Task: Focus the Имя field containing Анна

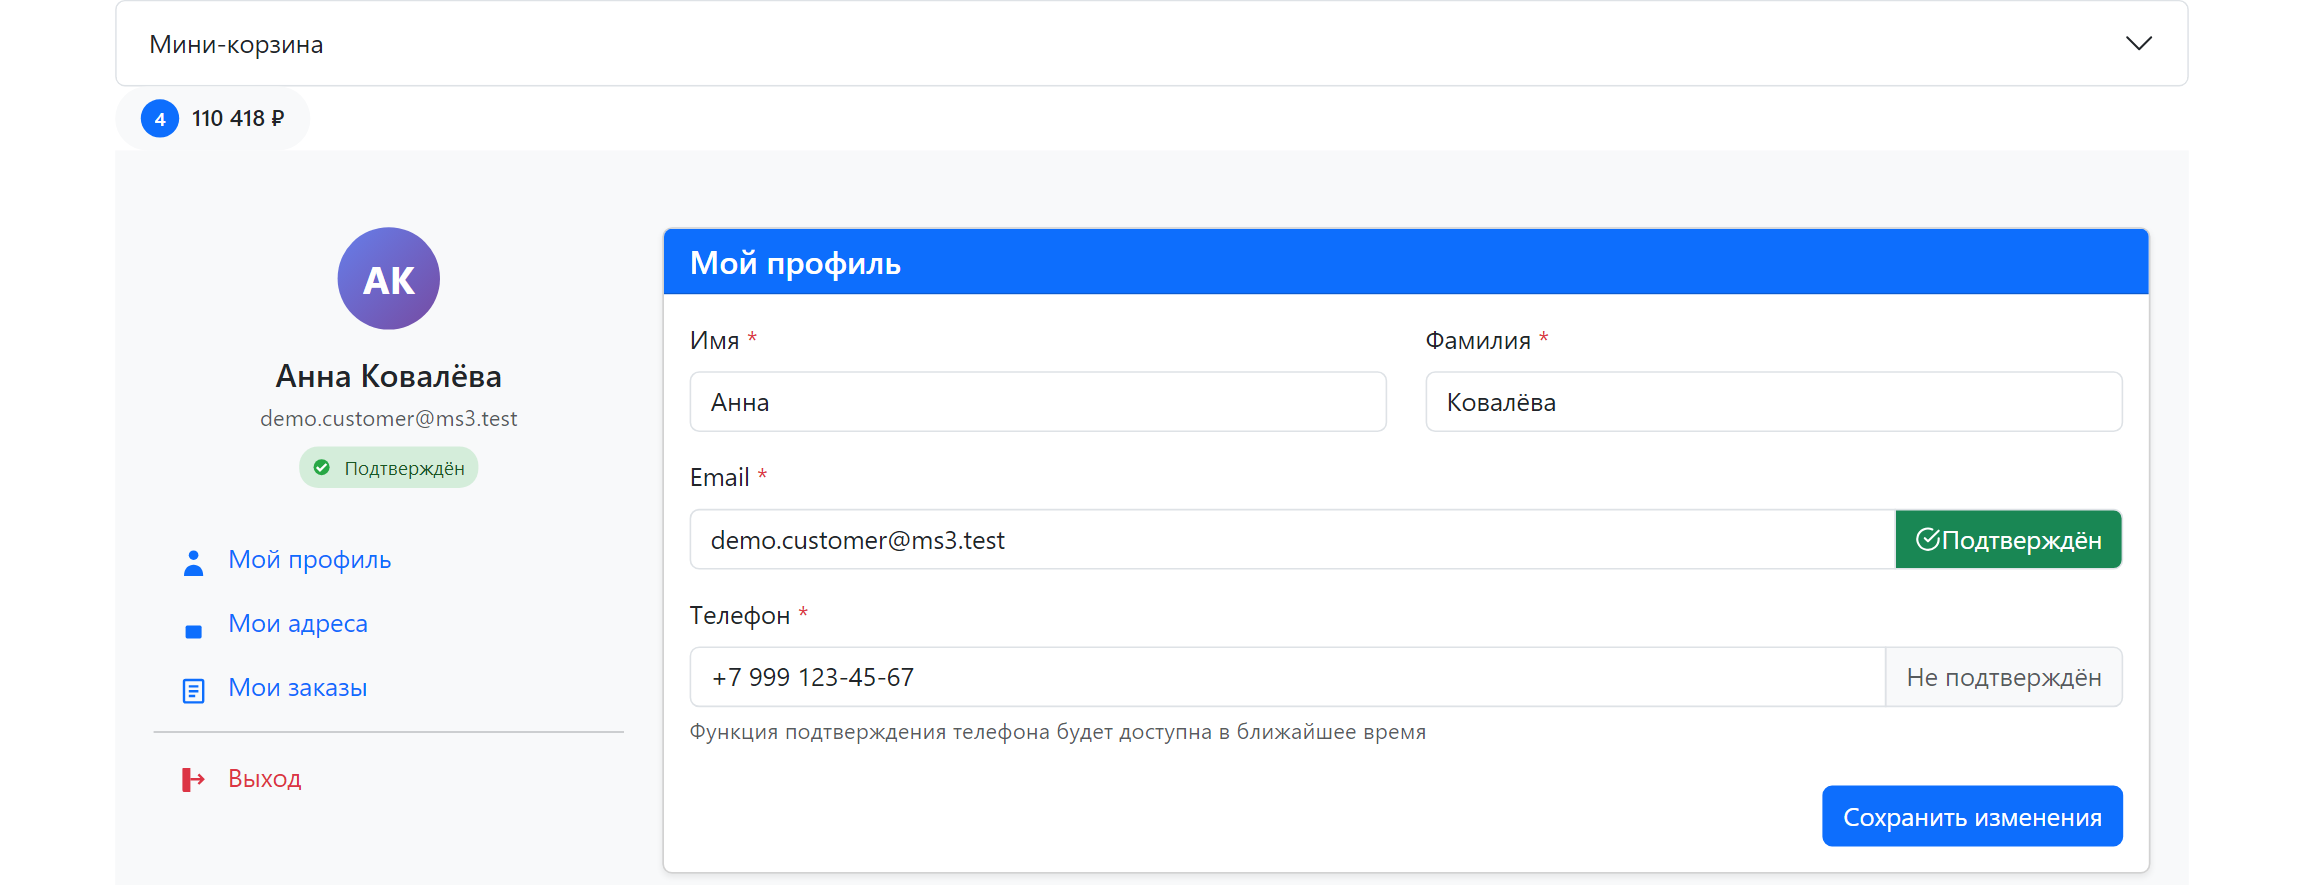Action: (1038, 402)
